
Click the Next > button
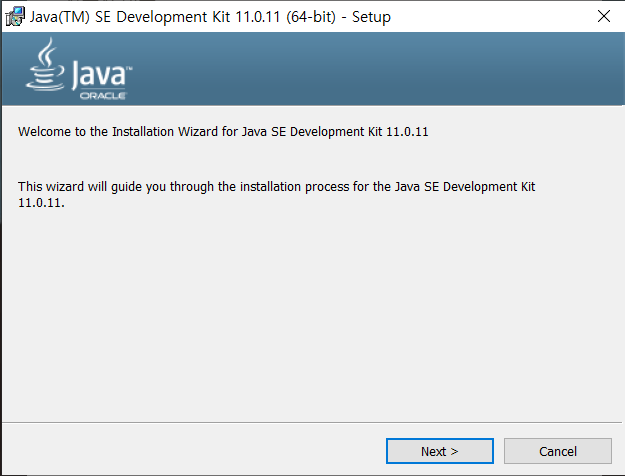point(440,451)
